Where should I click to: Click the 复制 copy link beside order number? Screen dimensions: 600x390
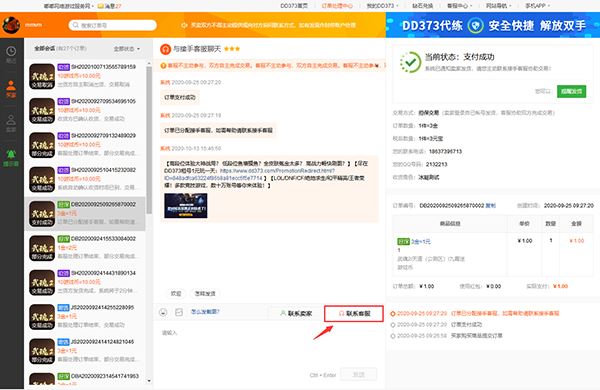click(x=491, y=206)
